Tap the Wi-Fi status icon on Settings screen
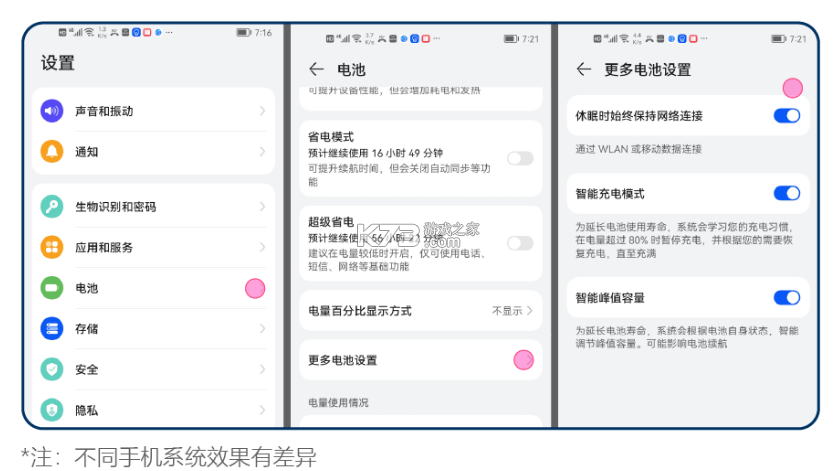838x471 pixels. [x=89, y=32]
